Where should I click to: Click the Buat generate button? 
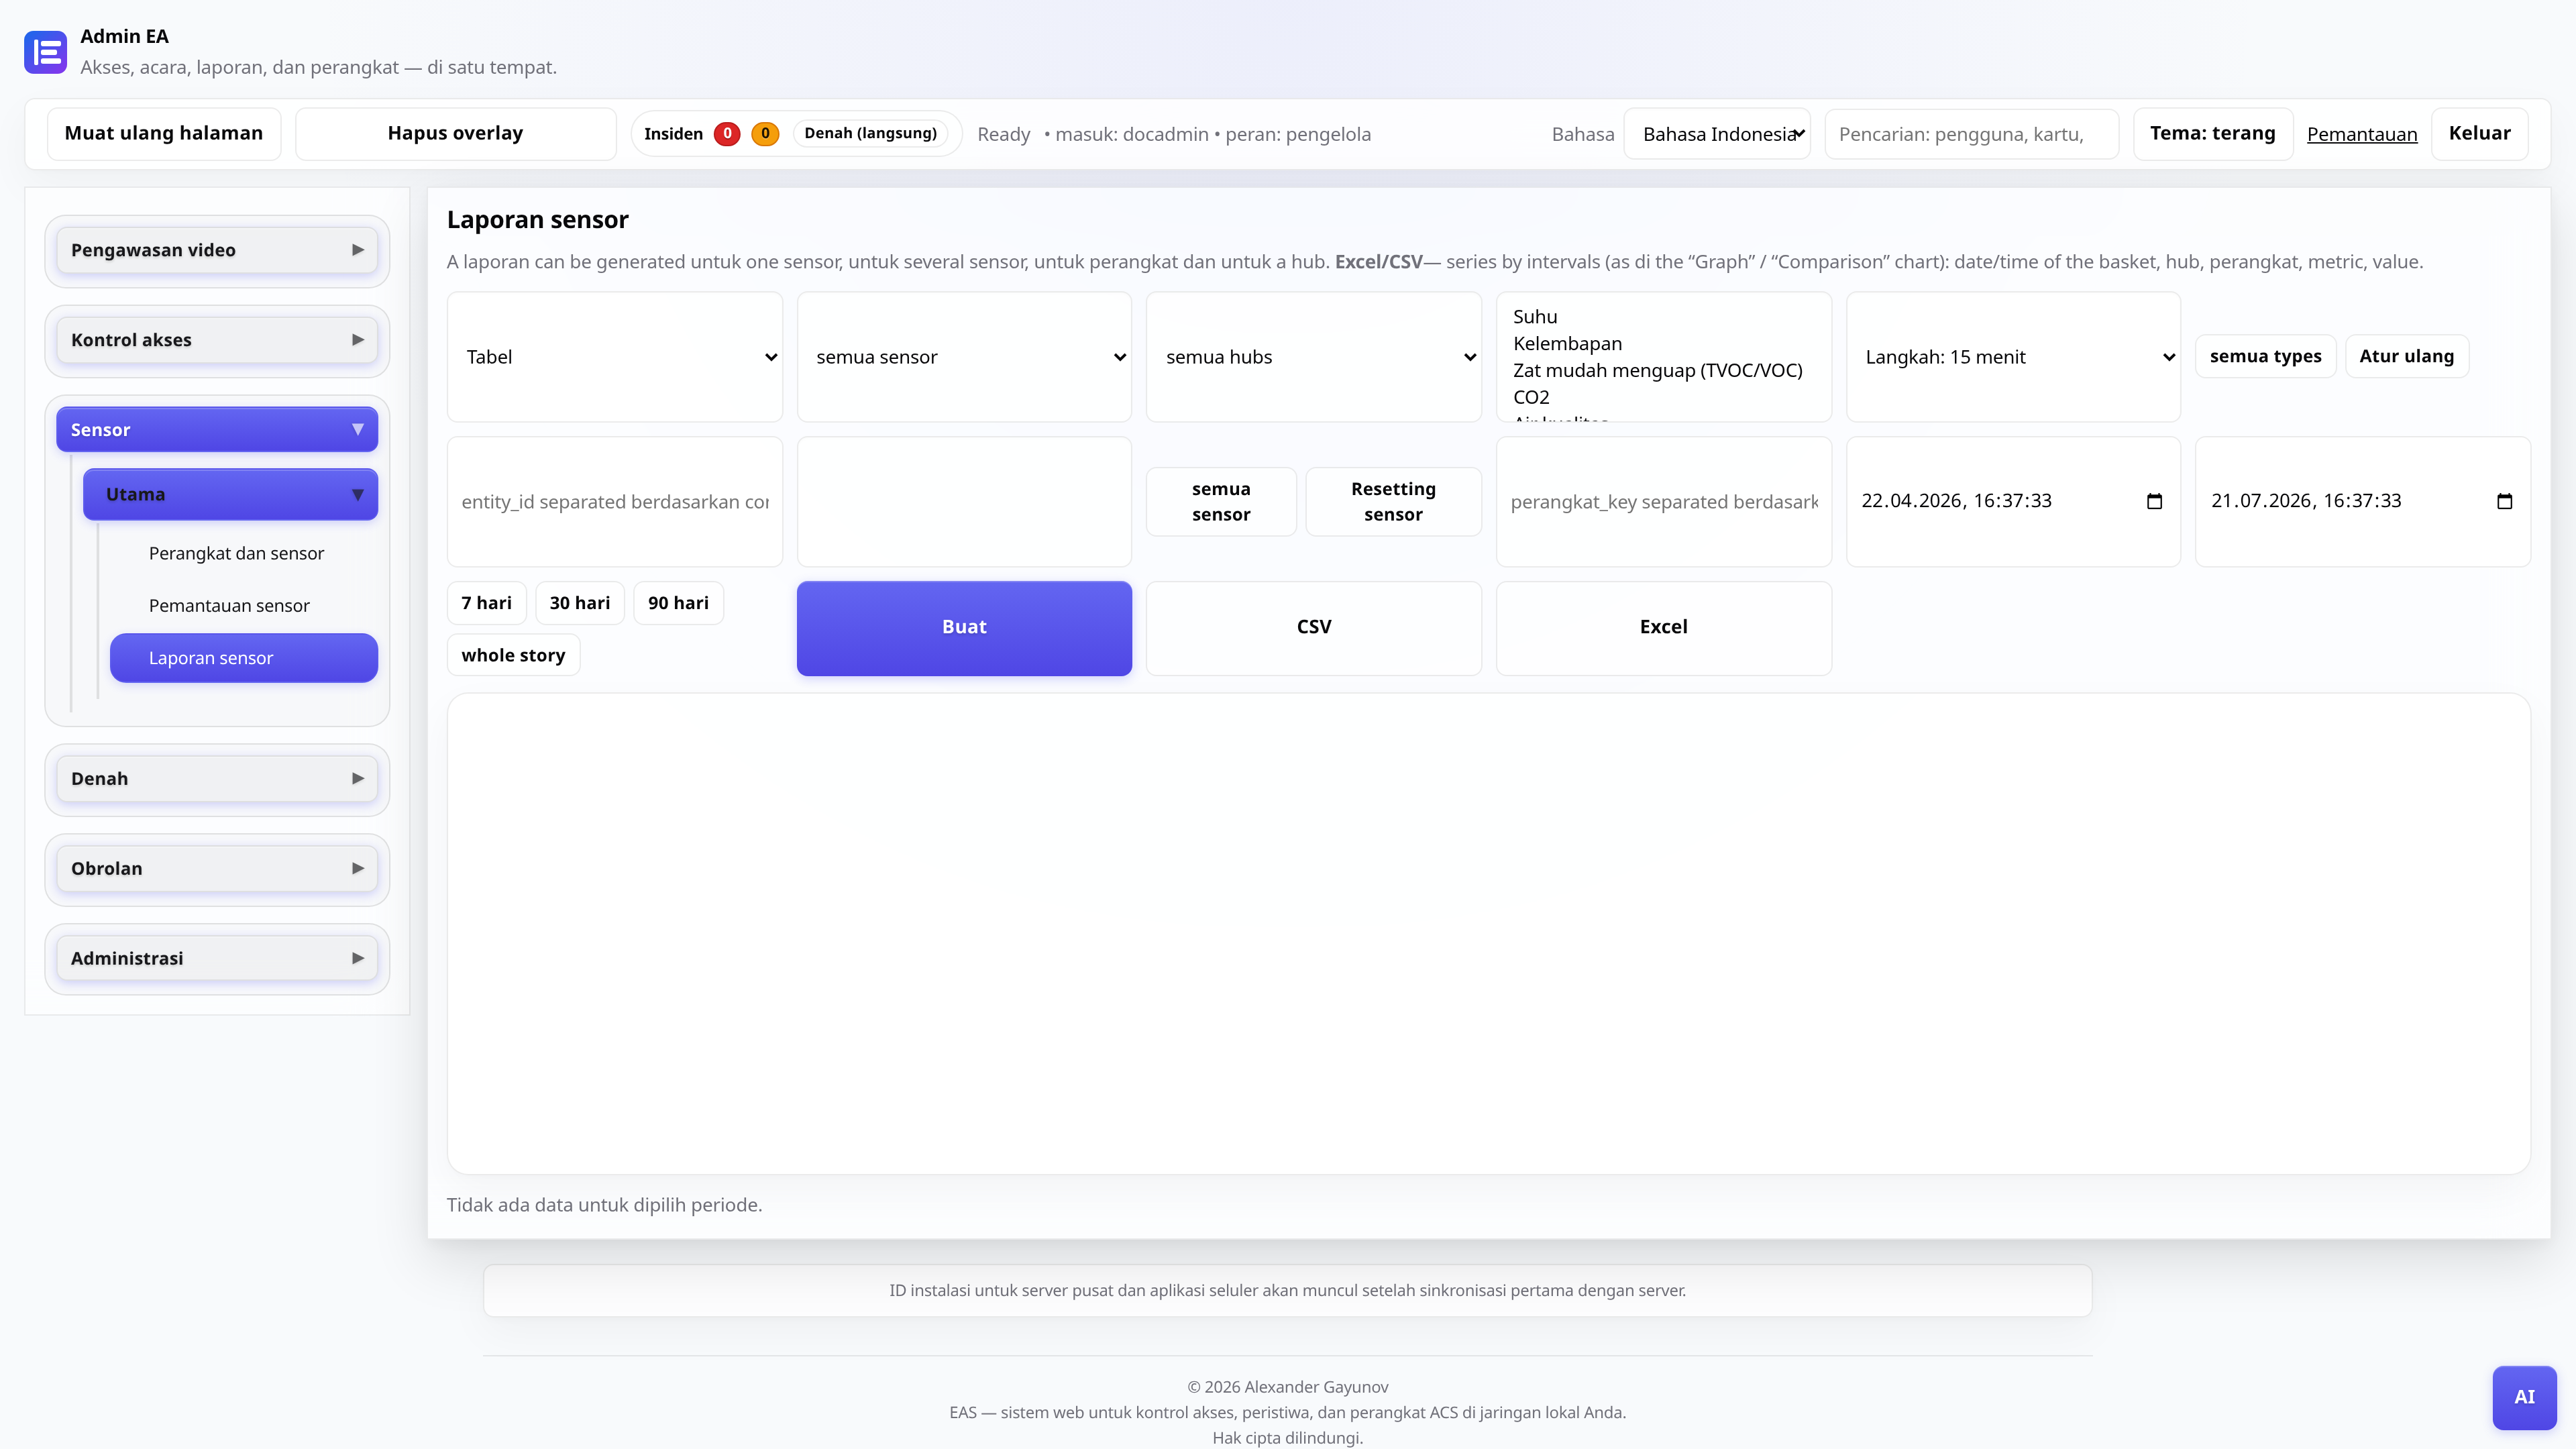coord(964,628)
